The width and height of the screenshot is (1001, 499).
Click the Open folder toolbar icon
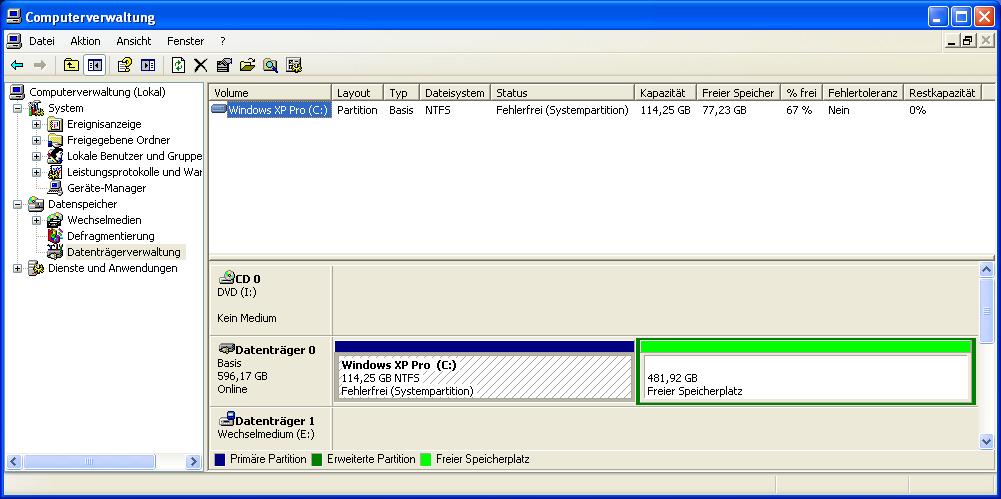(x=247, y=65)
